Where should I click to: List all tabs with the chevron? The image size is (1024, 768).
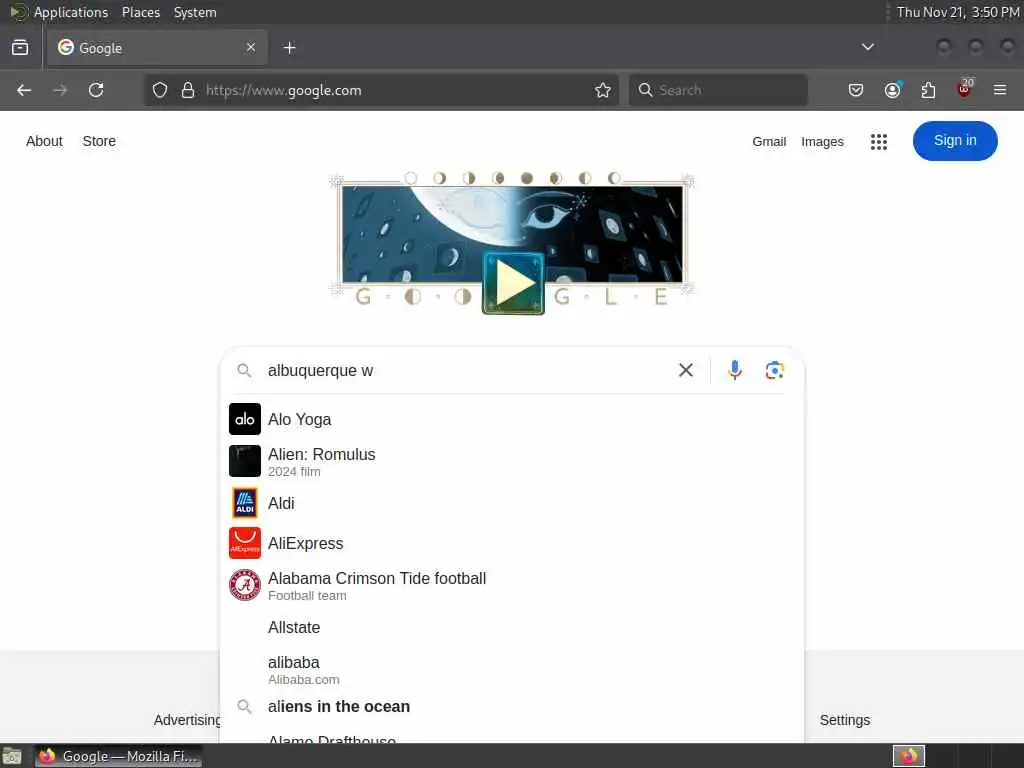(x=867, y=47)
